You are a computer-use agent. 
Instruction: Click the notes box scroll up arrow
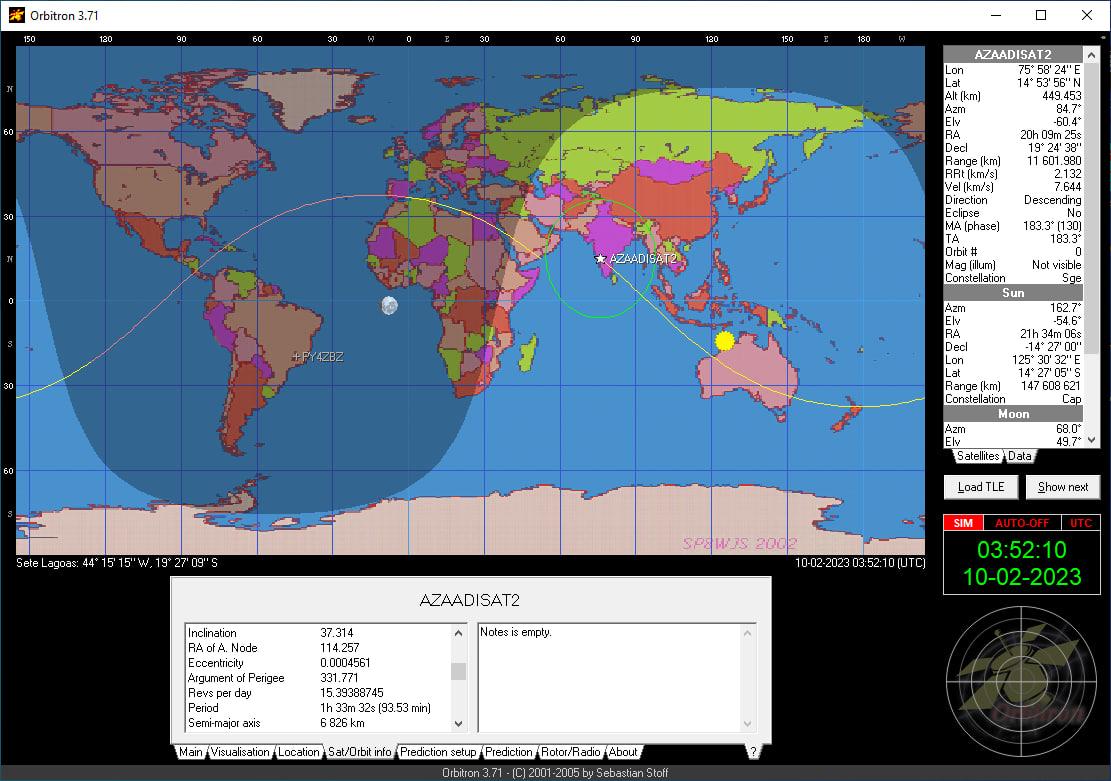click(x=748, y=632)
